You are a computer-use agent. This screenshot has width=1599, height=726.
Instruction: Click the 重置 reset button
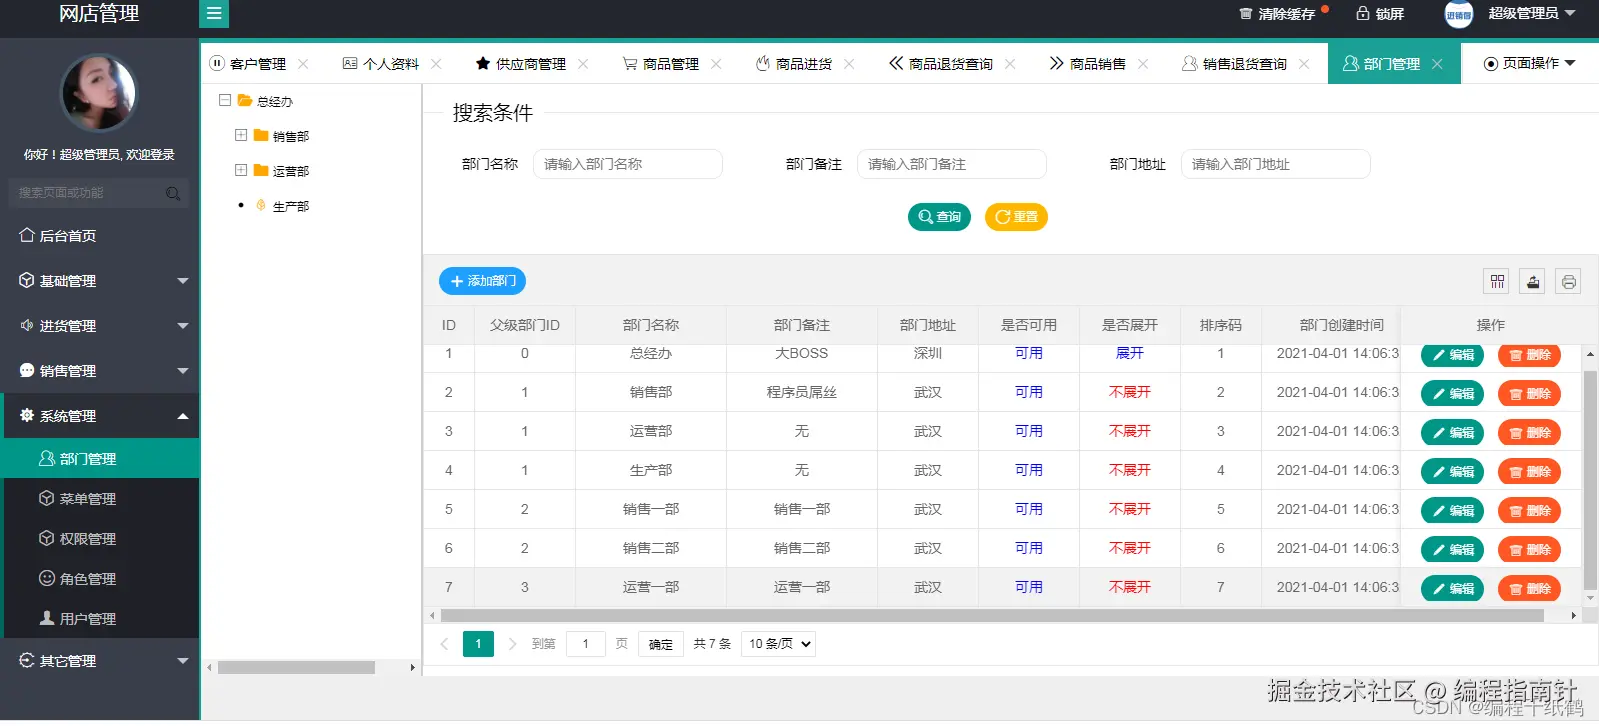point(1016,217)
